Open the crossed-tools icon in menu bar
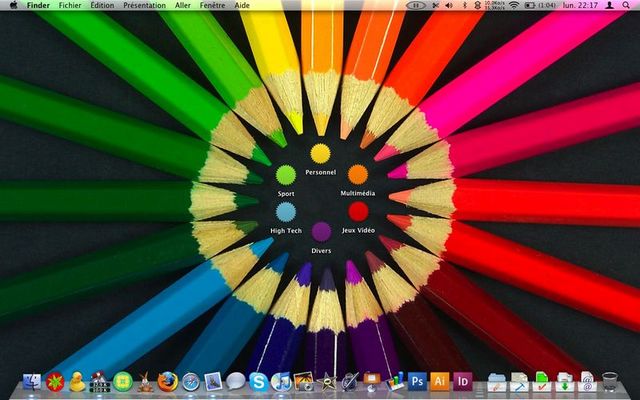Image resolution: width=640 pixels, height=400 pixels. 436,5
